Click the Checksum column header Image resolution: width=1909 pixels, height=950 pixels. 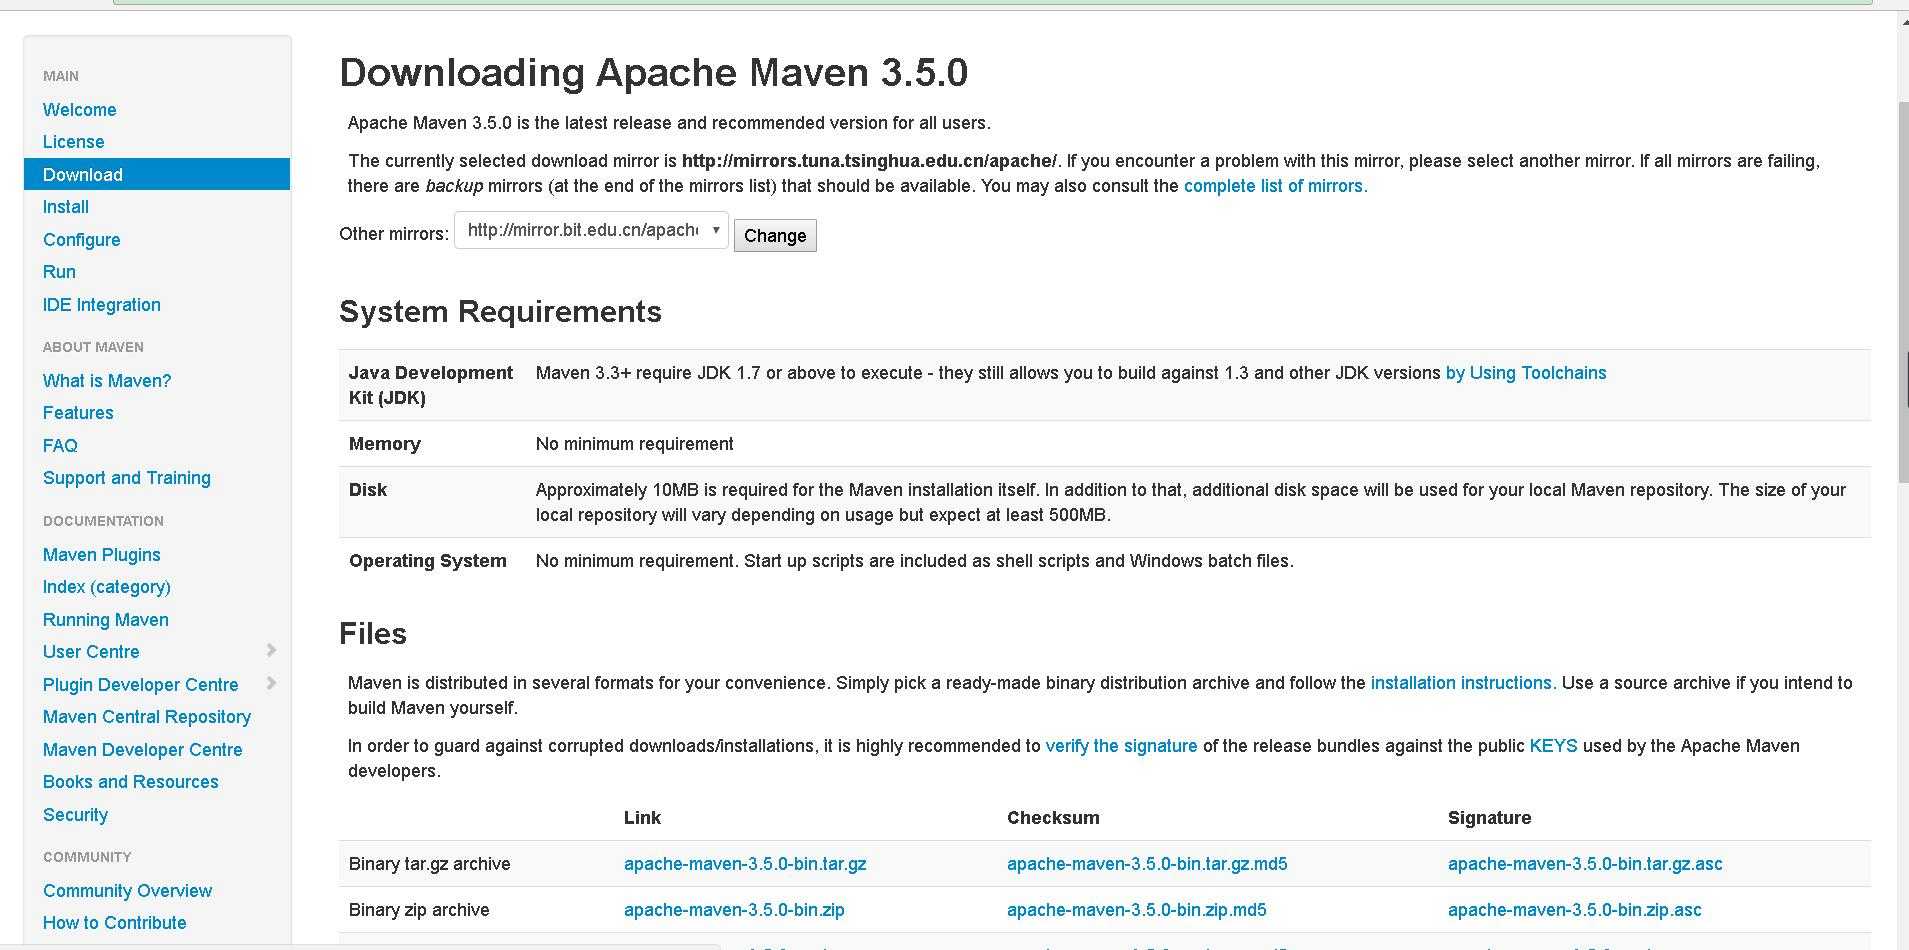[x=1053, y=818]
